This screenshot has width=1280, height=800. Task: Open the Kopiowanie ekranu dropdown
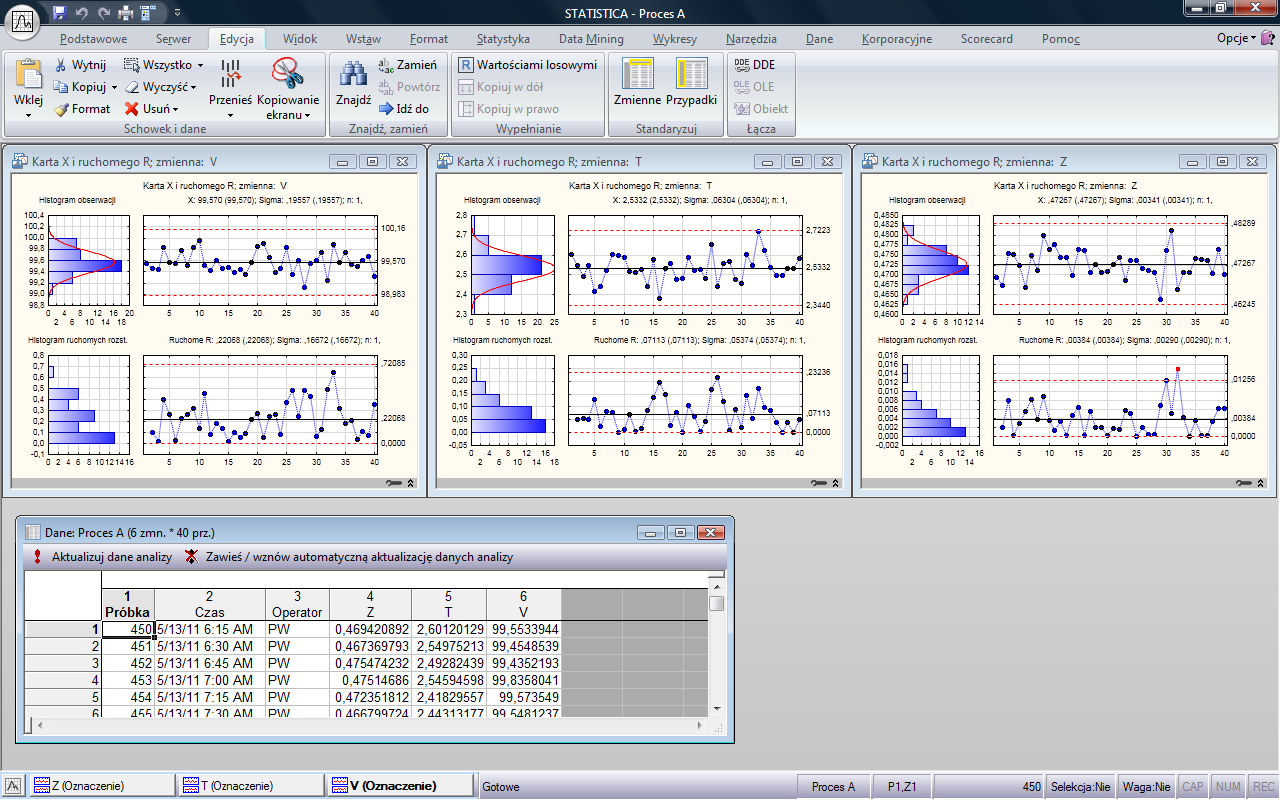tap(307, 115)
